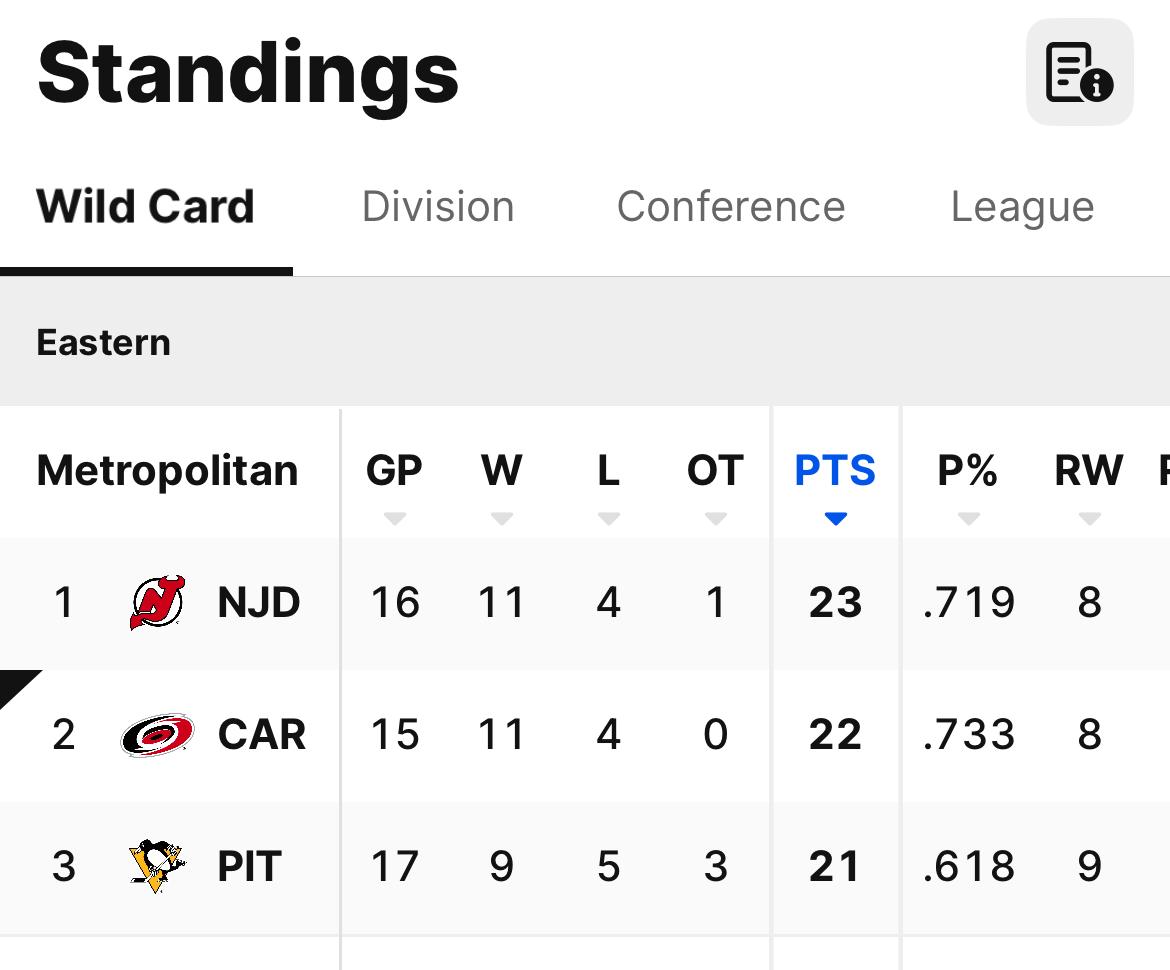Image resolution: width=1170 pixels, height=970 pixels.
Task: Open the PIT team link
Action: [250, 867]
